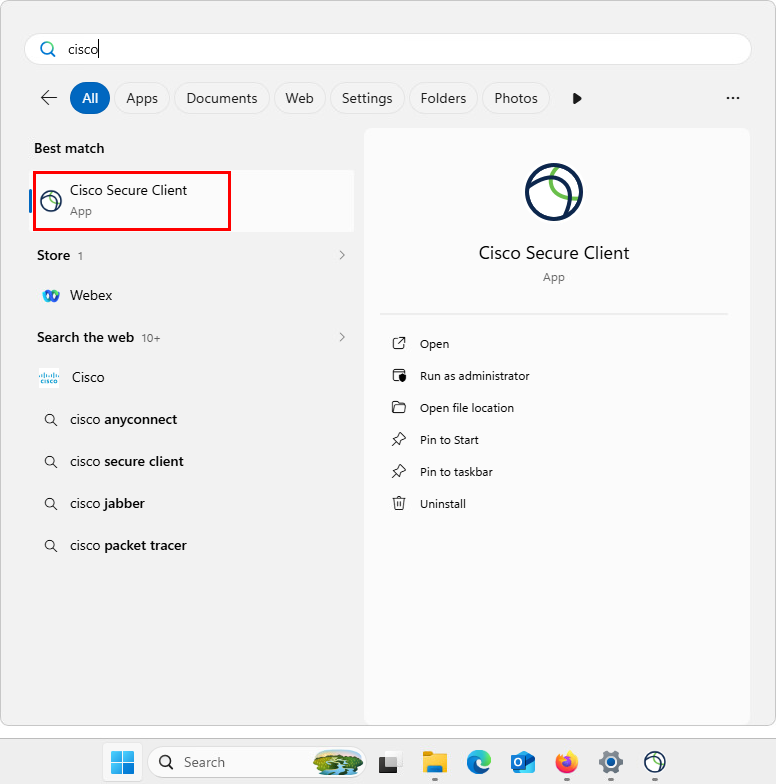The image size is (776, 784).
Task: Open the Cisco web result
Action: click(x=194, y=378)
